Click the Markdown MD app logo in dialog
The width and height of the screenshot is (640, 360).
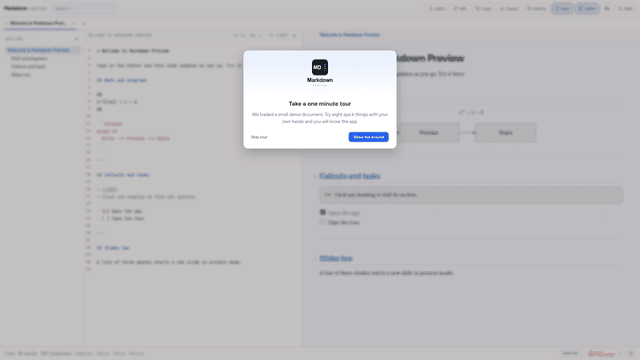point(320,67)
